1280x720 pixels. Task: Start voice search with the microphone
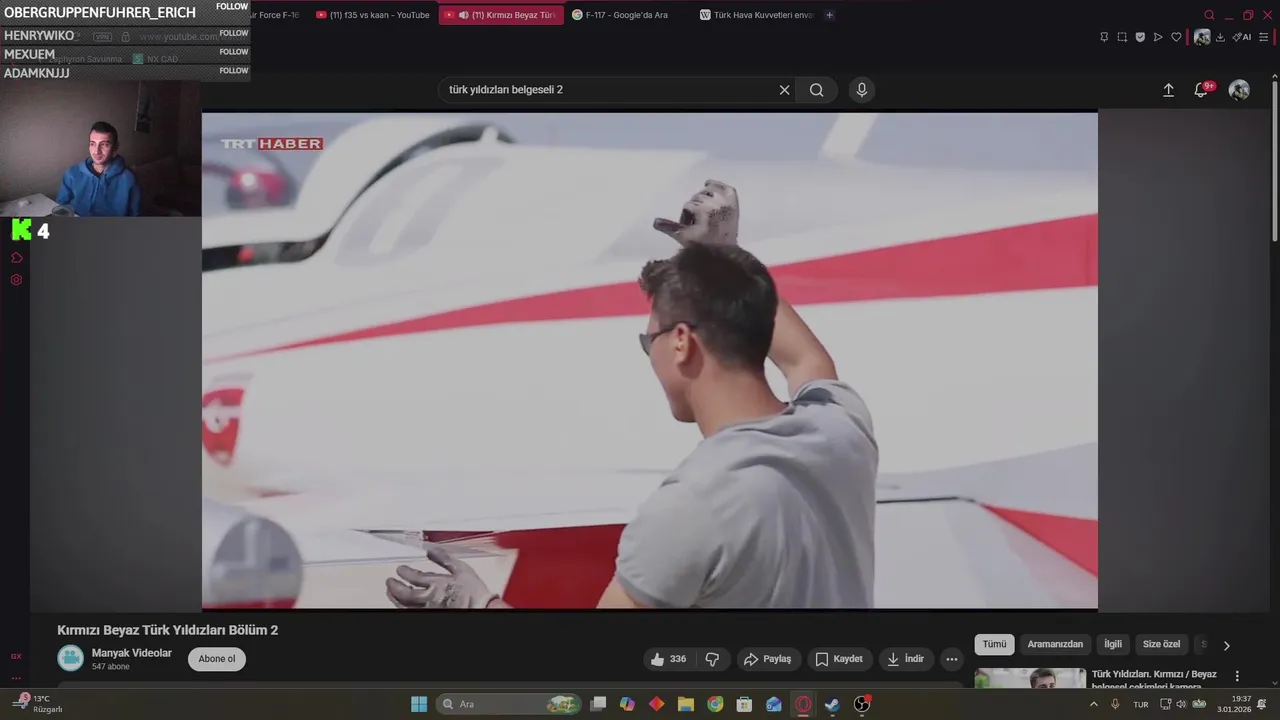pos(862,90)
